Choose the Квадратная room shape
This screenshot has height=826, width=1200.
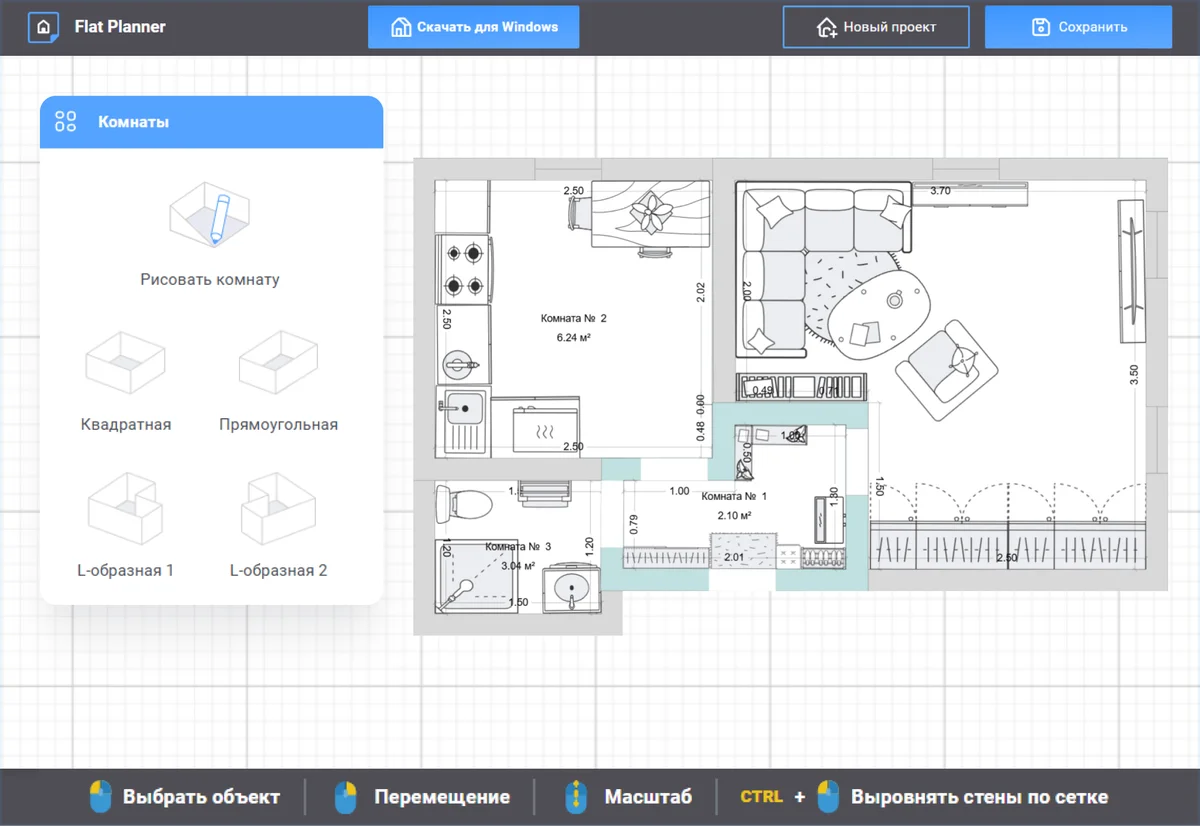(125, 361)
